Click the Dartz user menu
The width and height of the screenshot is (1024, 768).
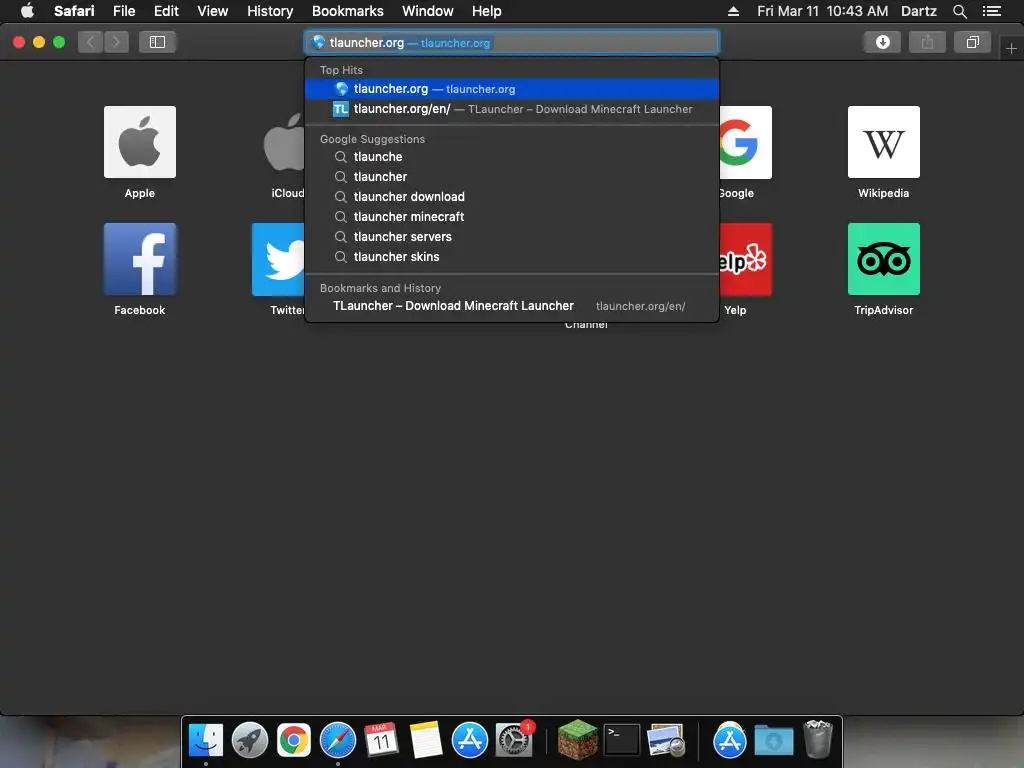[x=918, y=11]
